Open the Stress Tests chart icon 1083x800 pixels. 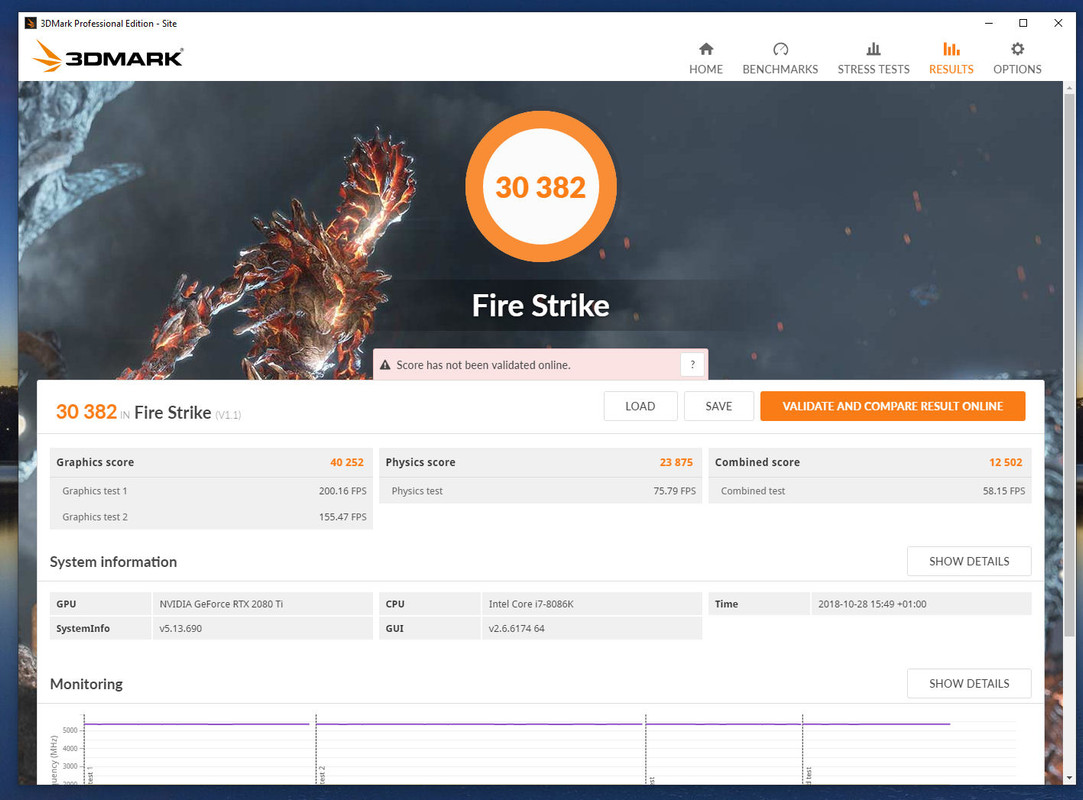(873, 49)
